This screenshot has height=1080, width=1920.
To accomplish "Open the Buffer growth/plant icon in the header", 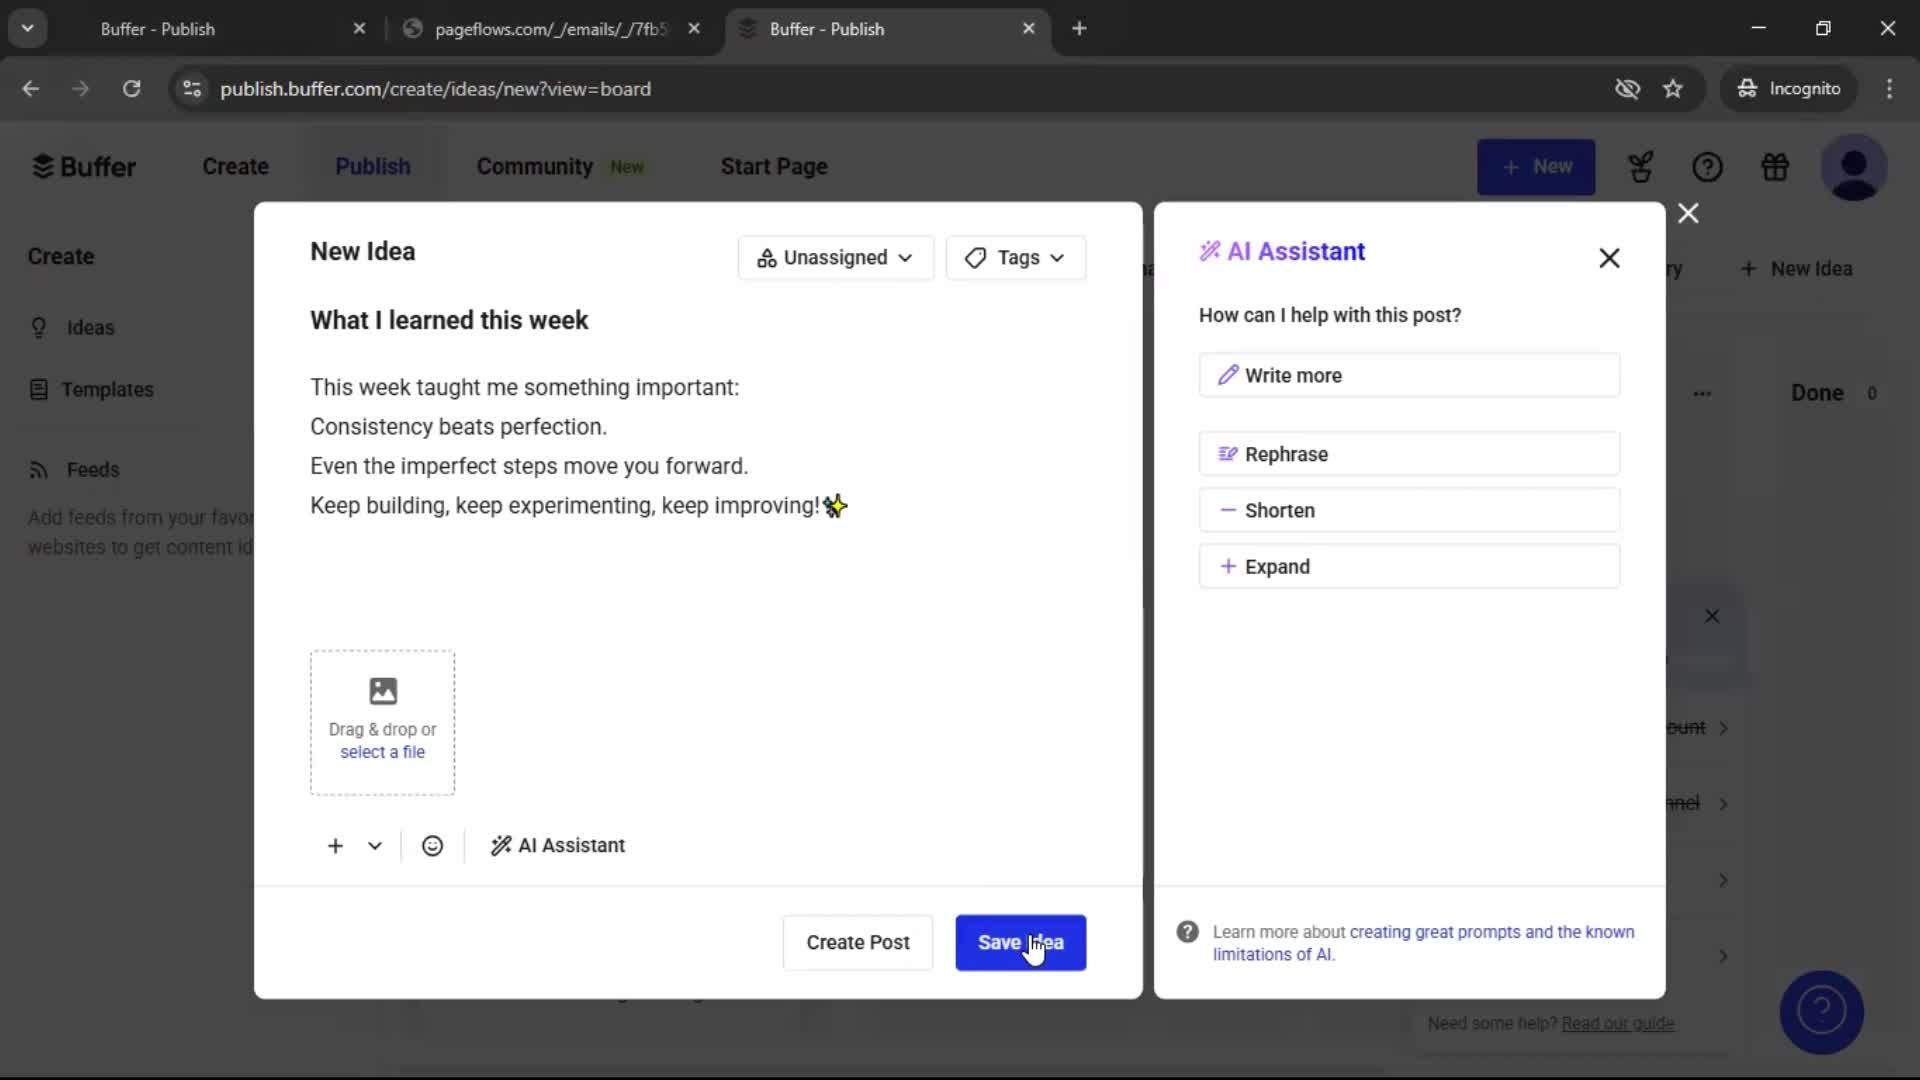I will tap(1640, 166).
